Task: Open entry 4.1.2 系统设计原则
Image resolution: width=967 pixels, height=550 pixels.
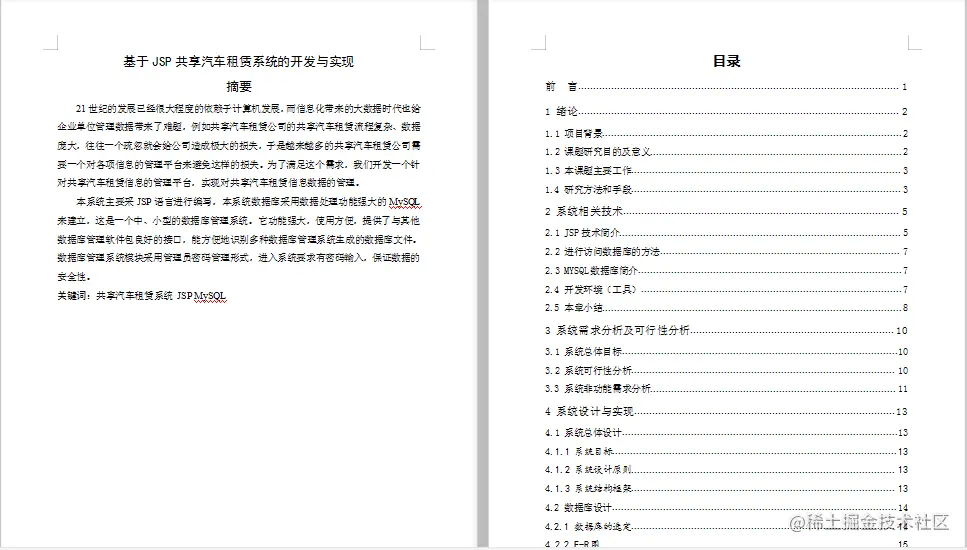Action: pyautogui.click(x=726, y=470)
